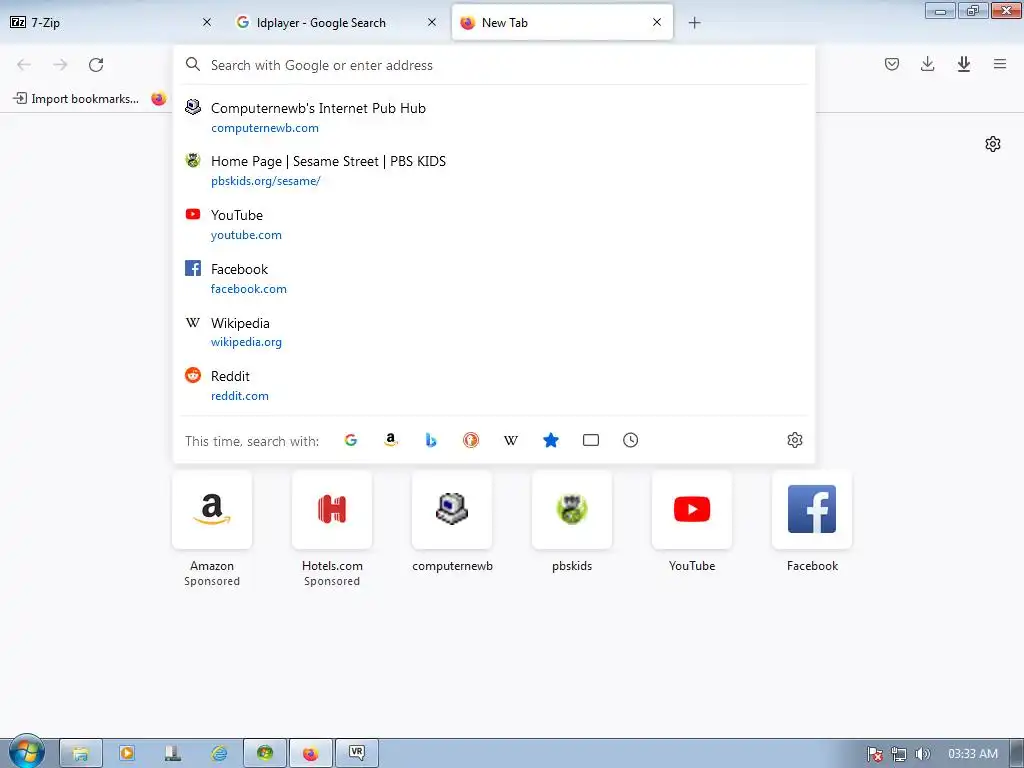Viewport: 1024px width, 768px height.
Task: Switch to ldplayer - Google Search tab
Action: pos(335,23)
